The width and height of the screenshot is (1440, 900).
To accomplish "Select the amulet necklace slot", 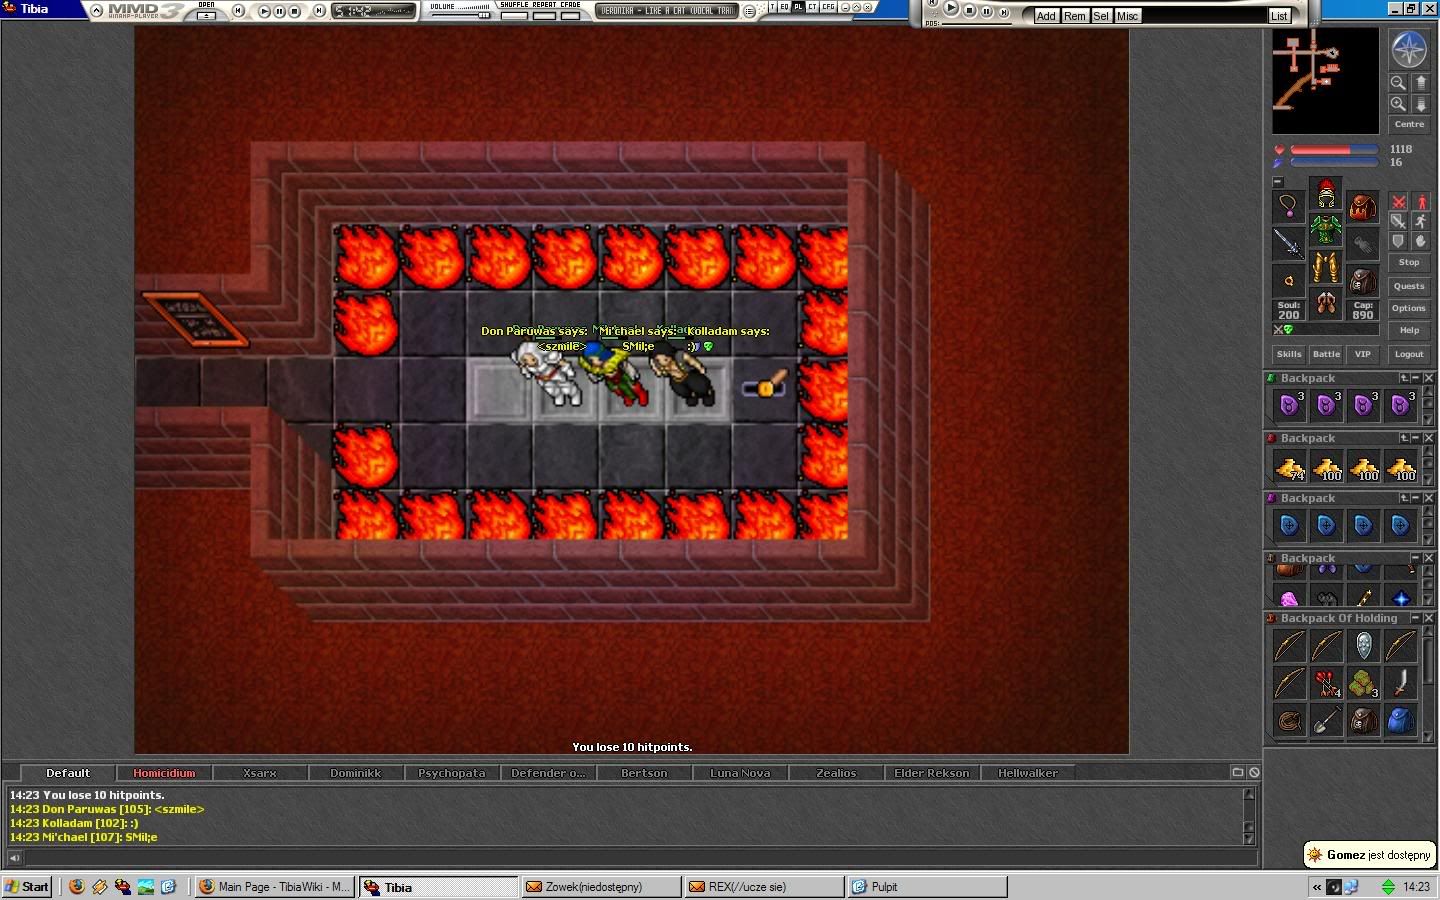I will (1289, 207).
